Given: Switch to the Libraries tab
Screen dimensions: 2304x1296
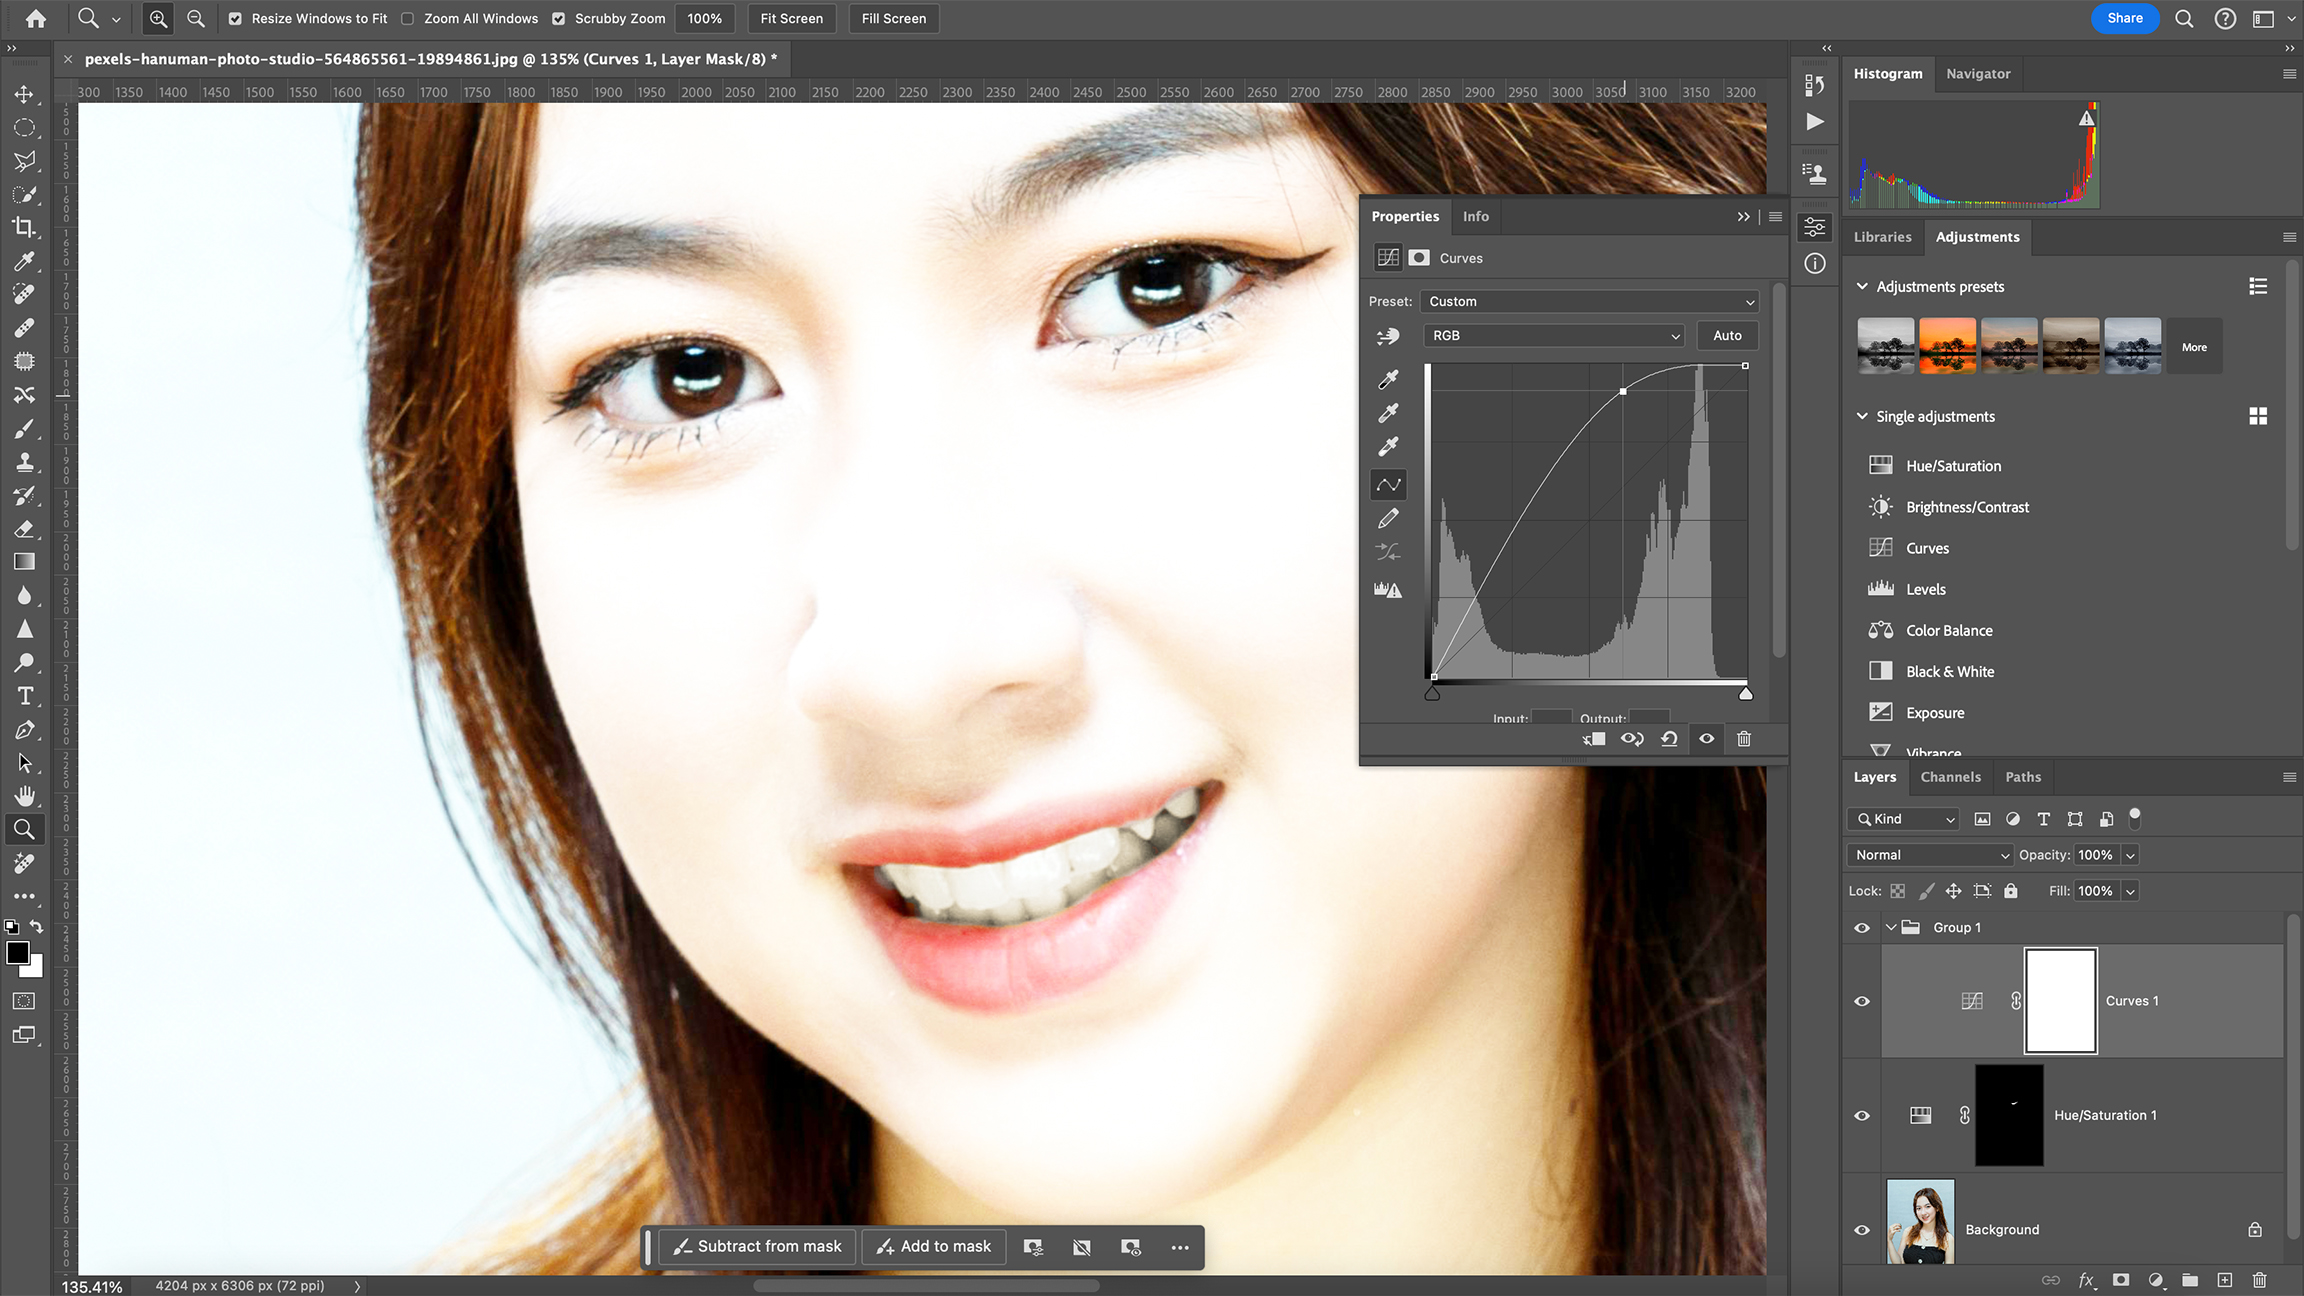Looking at the screenshot, I should [x=1882, y=237].
